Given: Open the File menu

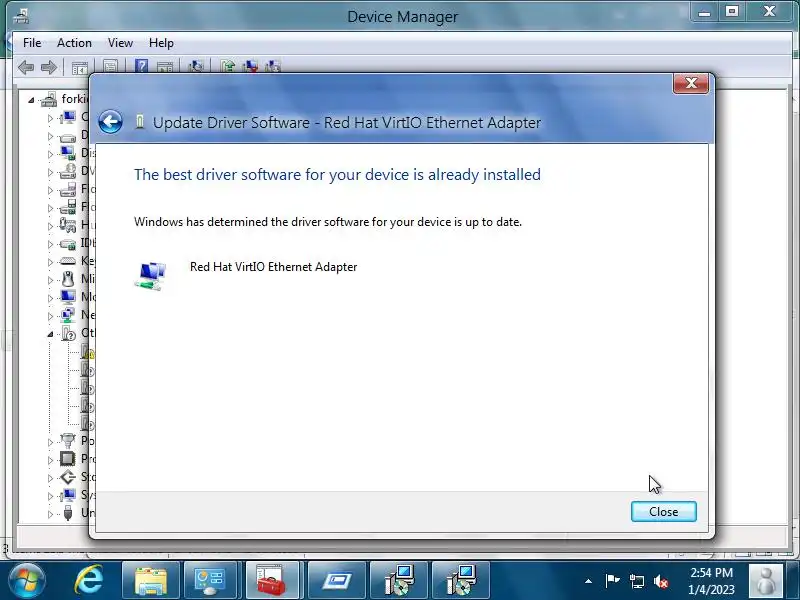Looking at the screenshot, I should (x=32, y=43).
